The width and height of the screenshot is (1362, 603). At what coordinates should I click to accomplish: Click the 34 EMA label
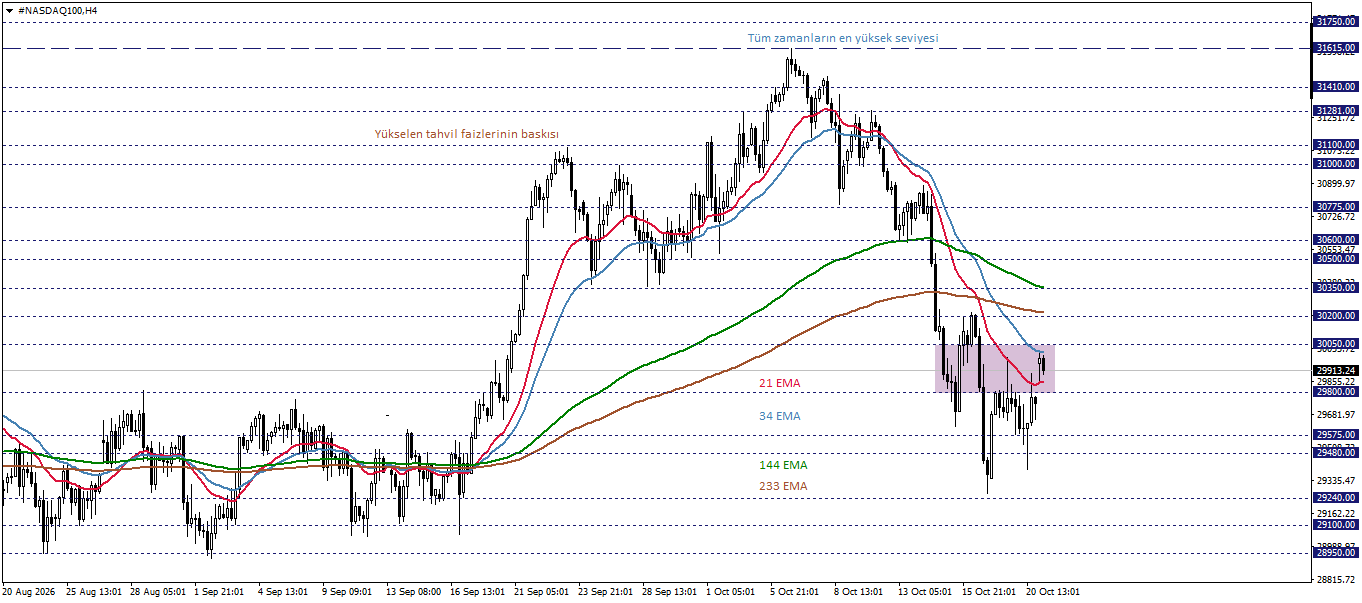point(779,416)
